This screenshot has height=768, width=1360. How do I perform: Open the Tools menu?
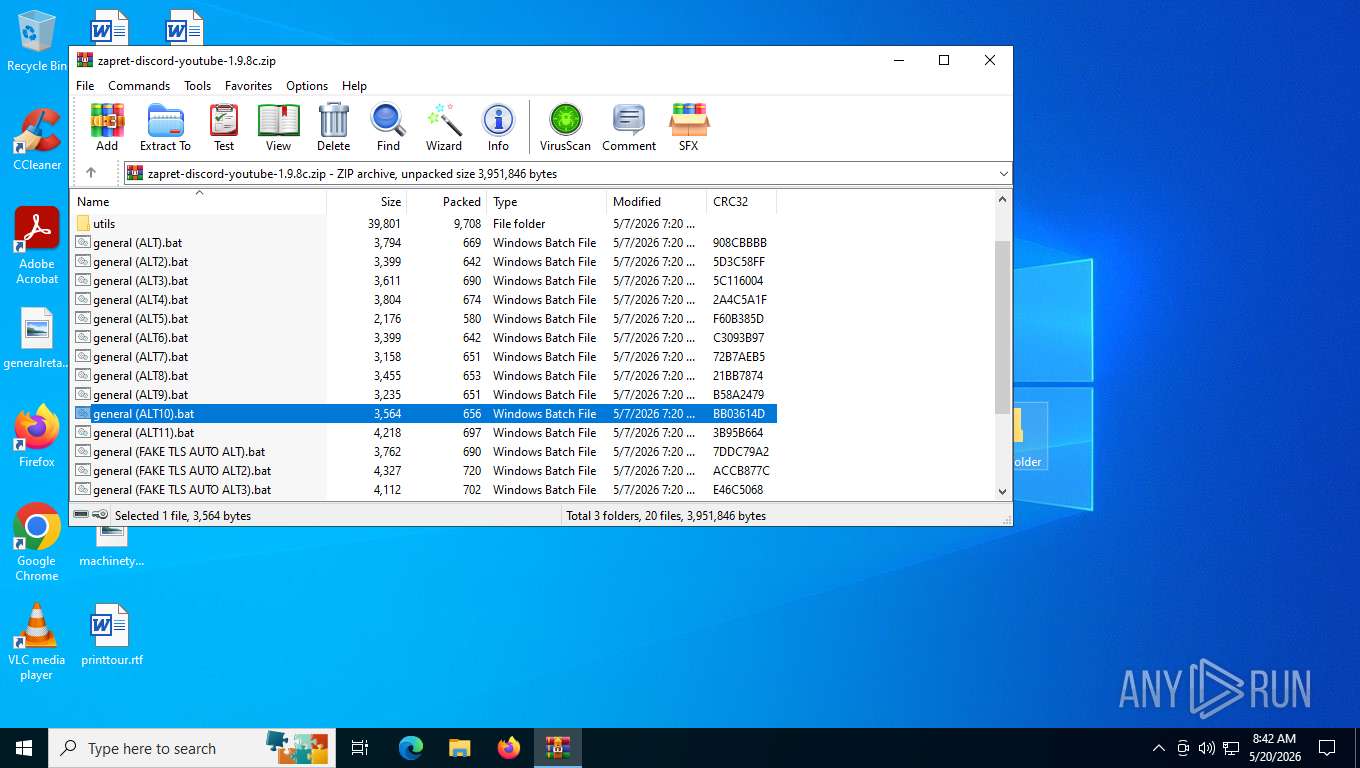197,86
